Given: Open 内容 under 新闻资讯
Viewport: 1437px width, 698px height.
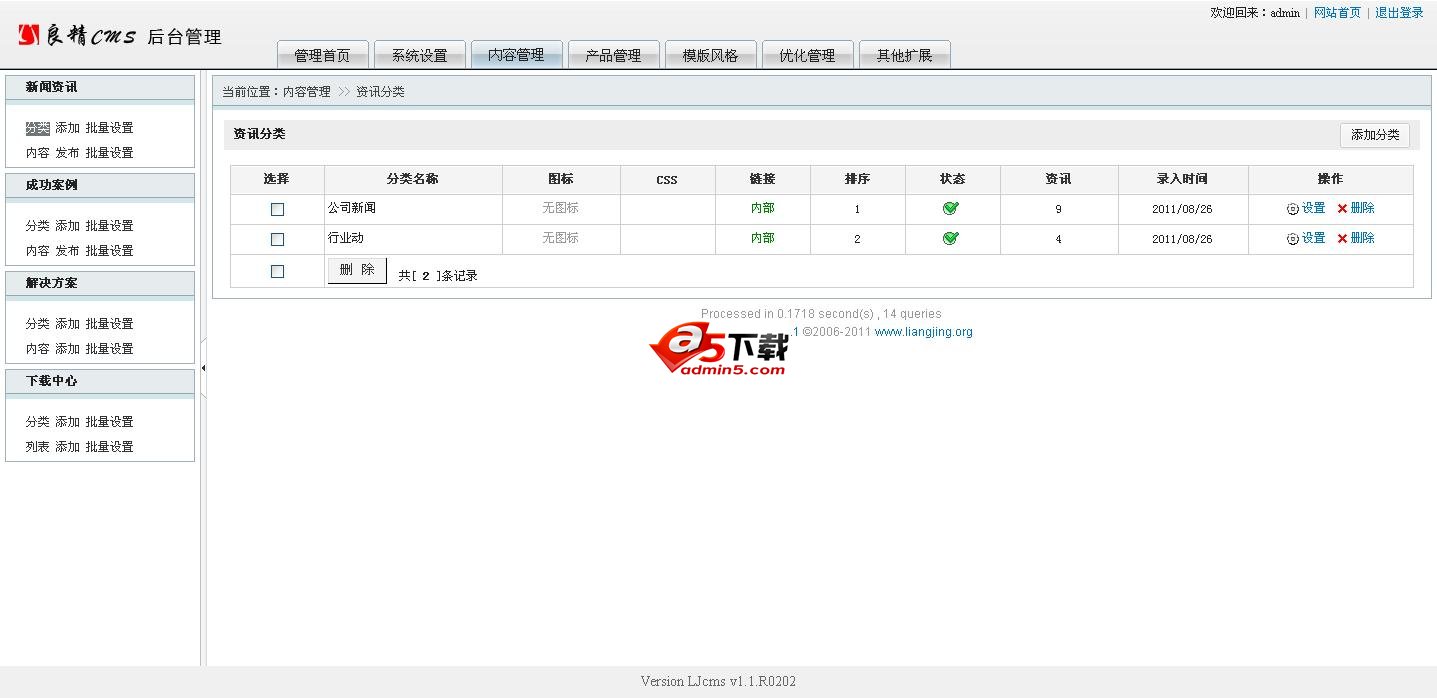Looking at the screenshot, I should tap(37, 153).
